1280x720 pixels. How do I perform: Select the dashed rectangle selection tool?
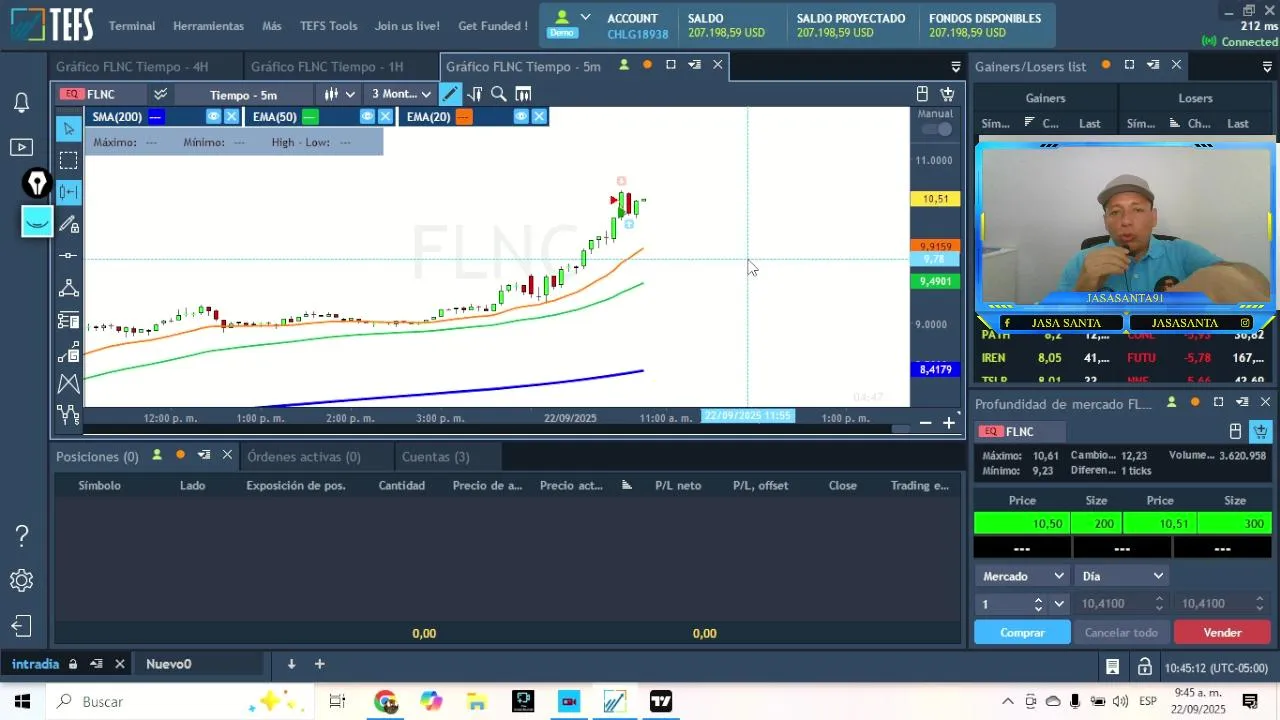pyautogui.click(x=68, y=160)
